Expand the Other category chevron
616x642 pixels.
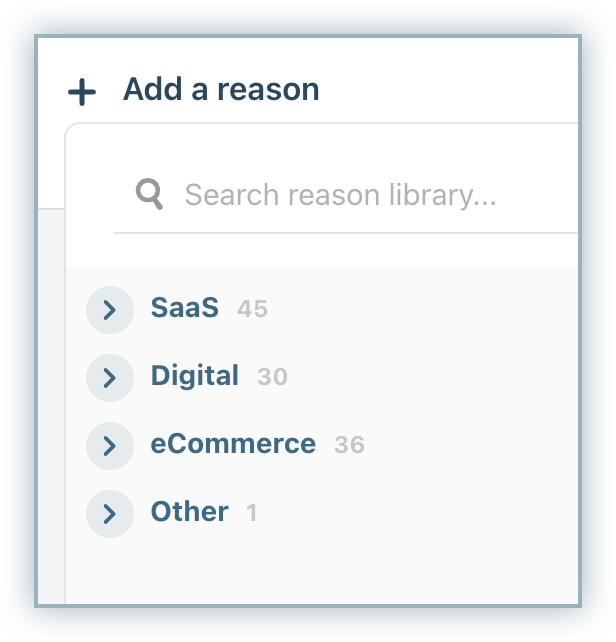point(110,514)
